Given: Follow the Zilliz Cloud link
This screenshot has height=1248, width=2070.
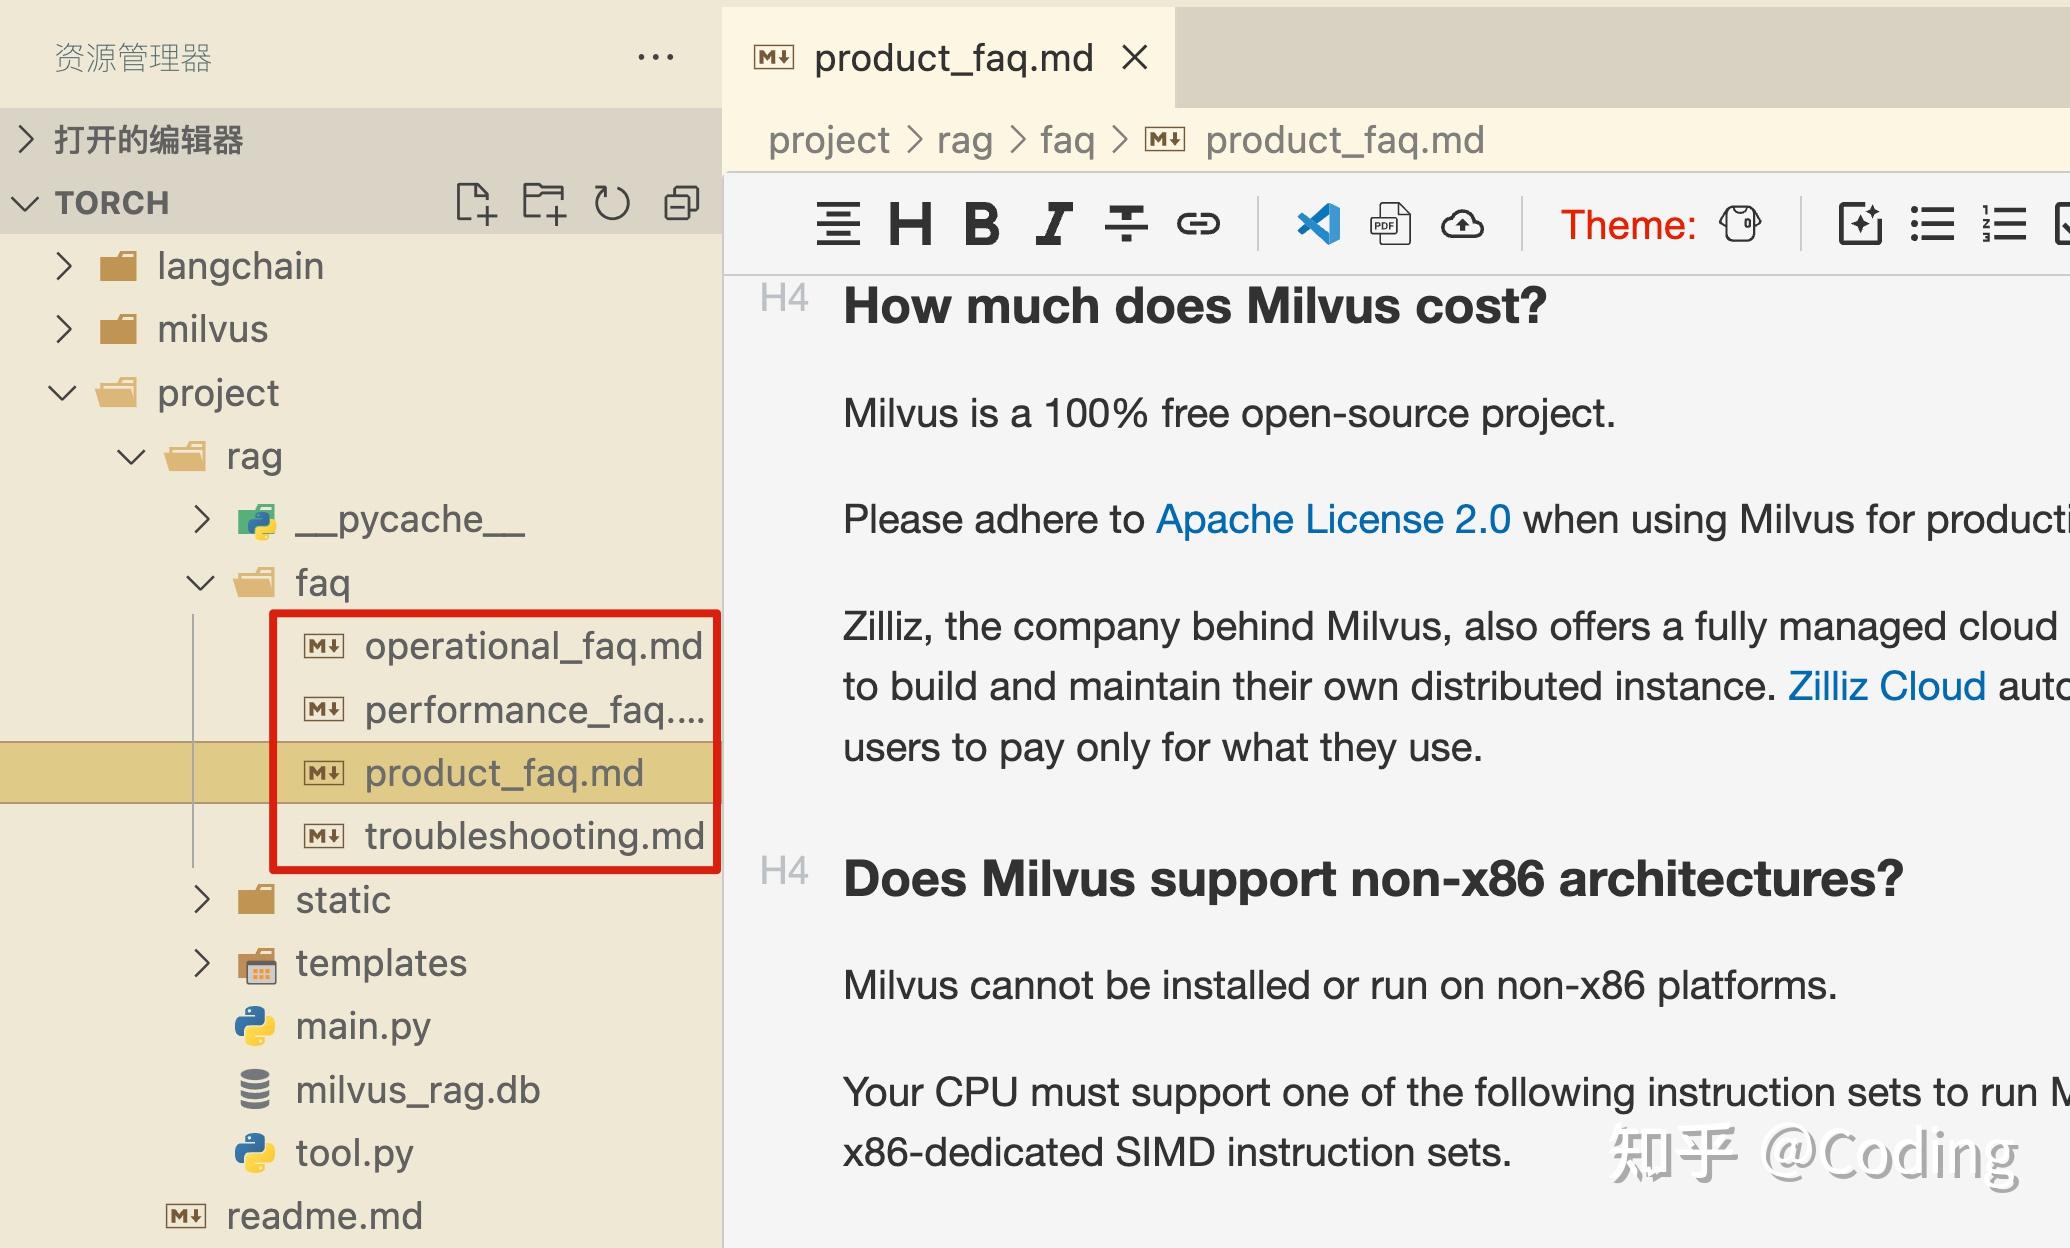Looking at the screenshot, I should tap(1885, 685).
